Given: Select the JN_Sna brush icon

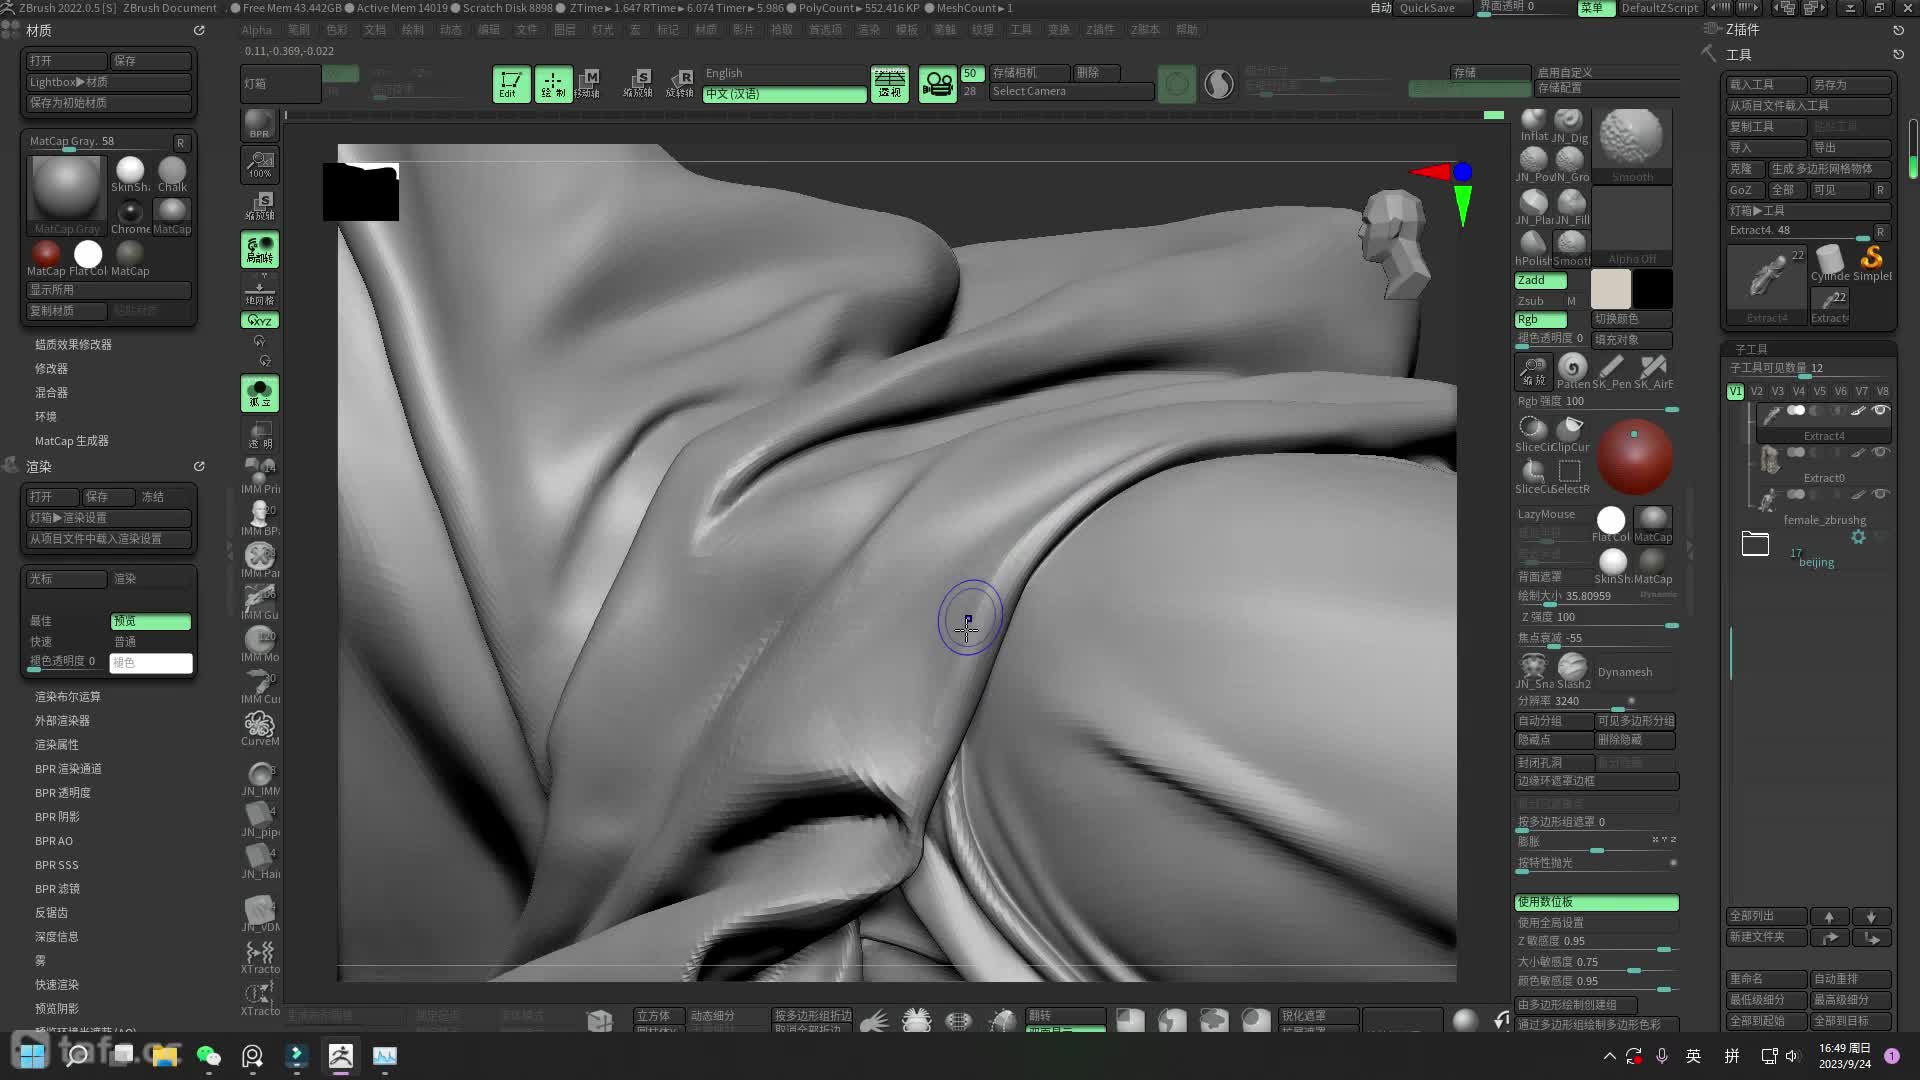Looking at the screenshot, I should point(1533,670).
